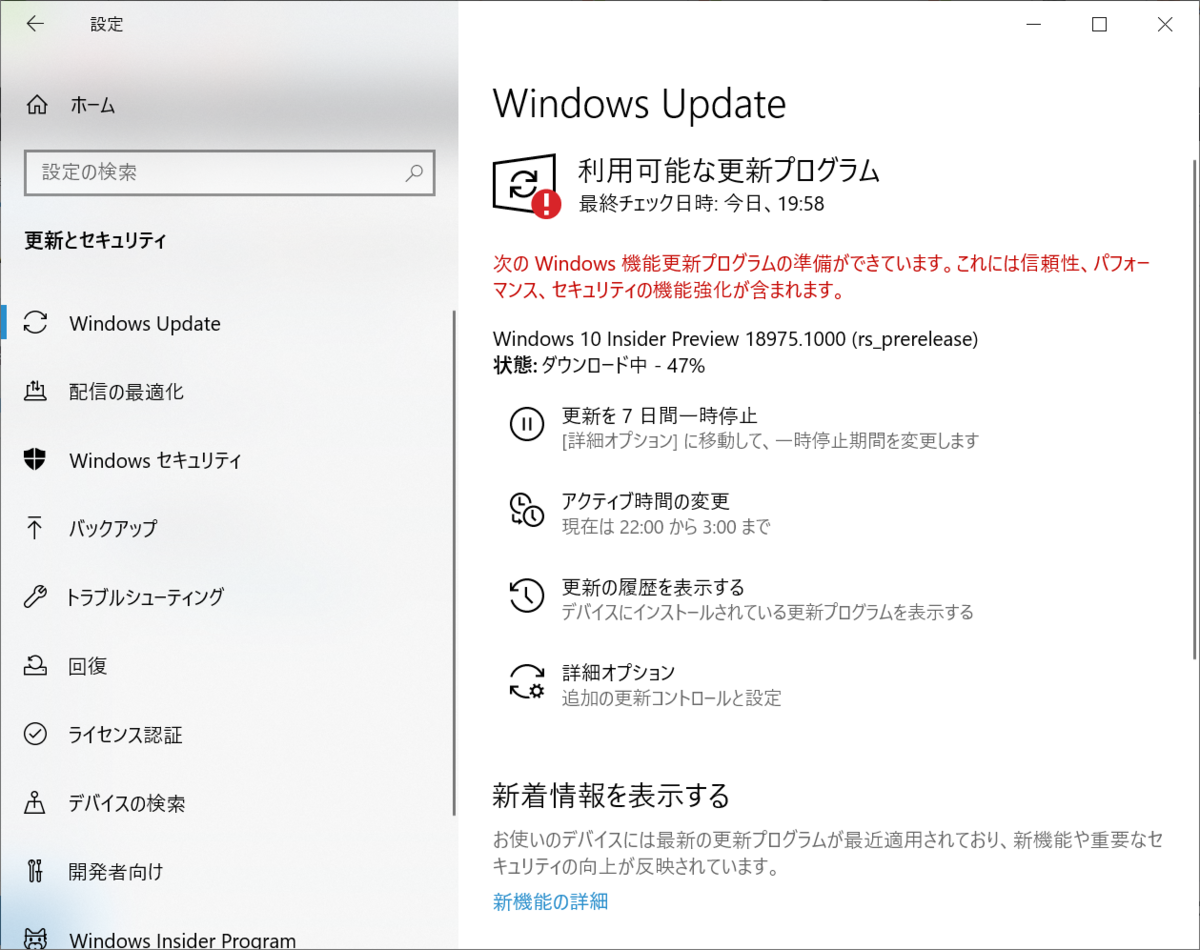Click 最終チェック日時: 今日、19:58 text
The height and width of the screenshot is (950, 1200).
pos(701,204)
